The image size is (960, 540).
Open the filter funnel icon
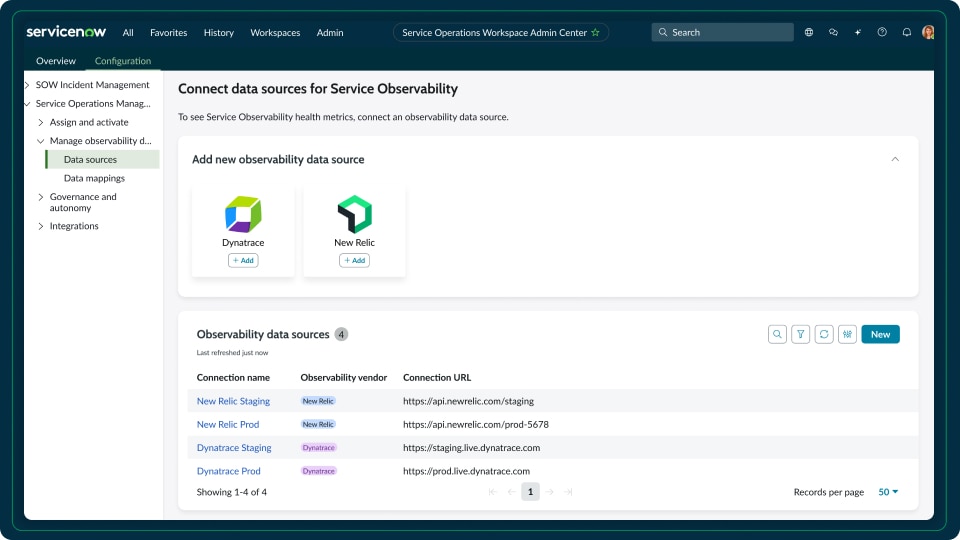point(800,334)
